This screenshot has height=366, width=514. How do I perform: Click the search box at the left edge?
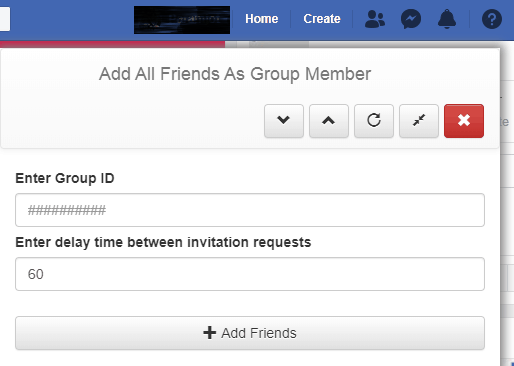pyautogui.click(x=5, y=19)
